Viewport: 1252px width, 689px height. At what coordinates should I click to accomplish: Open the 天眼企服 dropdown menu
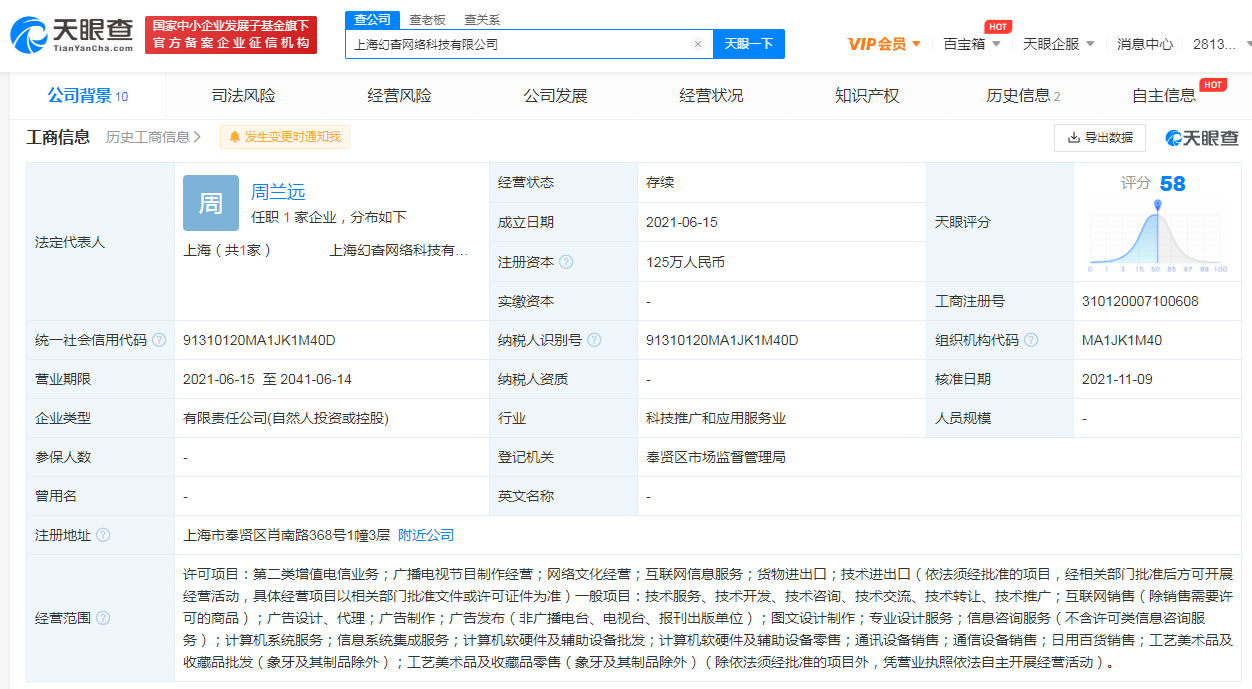pyautogui.click(x=1058, y=44)
